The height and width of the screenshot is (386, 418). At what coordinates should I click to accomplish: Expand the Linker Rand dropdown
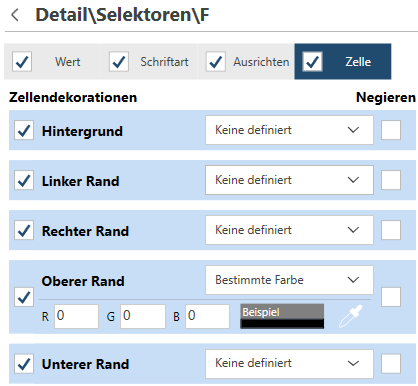coord(289,180)
